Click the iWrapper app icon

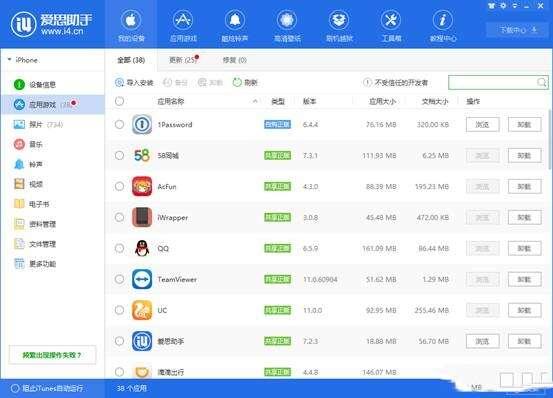[x=142, y=217]
